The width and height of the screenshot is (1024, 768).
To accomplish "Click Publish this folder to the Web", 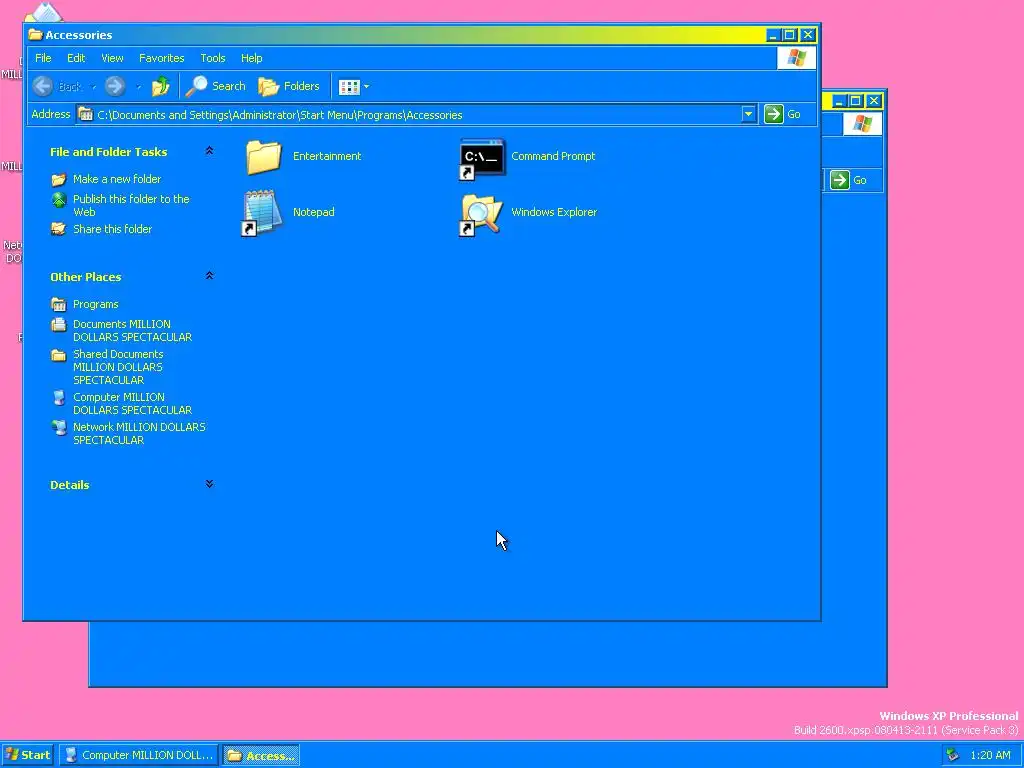I will (131, 206).
